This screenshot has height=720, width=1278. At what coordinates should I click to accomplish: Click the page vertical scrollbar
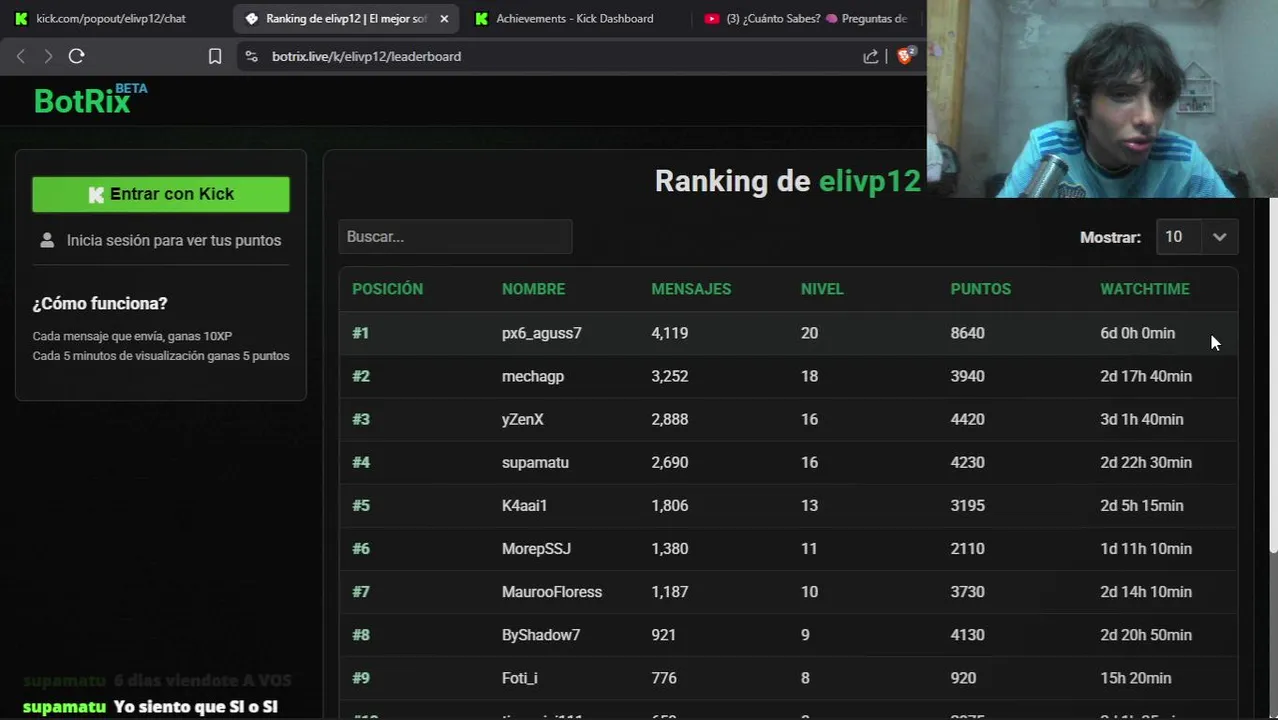[1273, 375]
